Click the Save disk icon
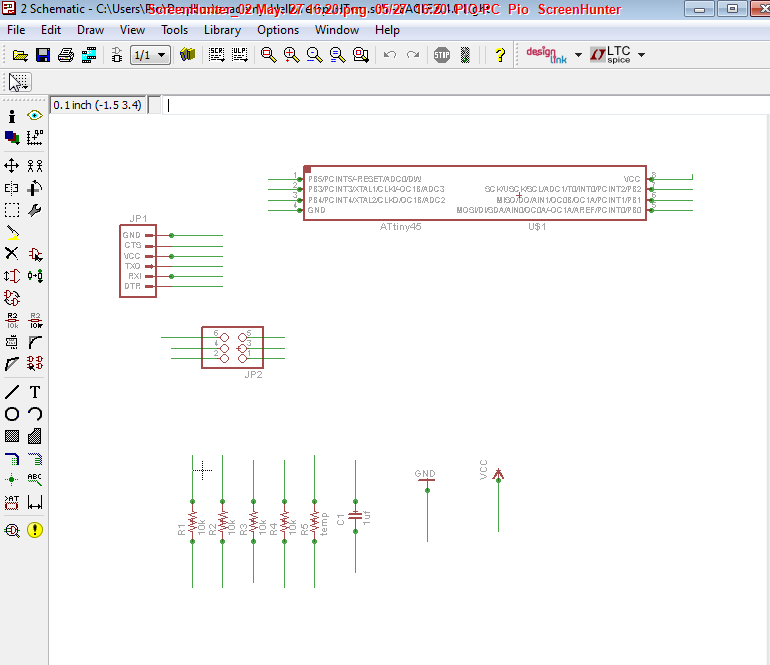770x665 pixels. [x=43, y=55]
